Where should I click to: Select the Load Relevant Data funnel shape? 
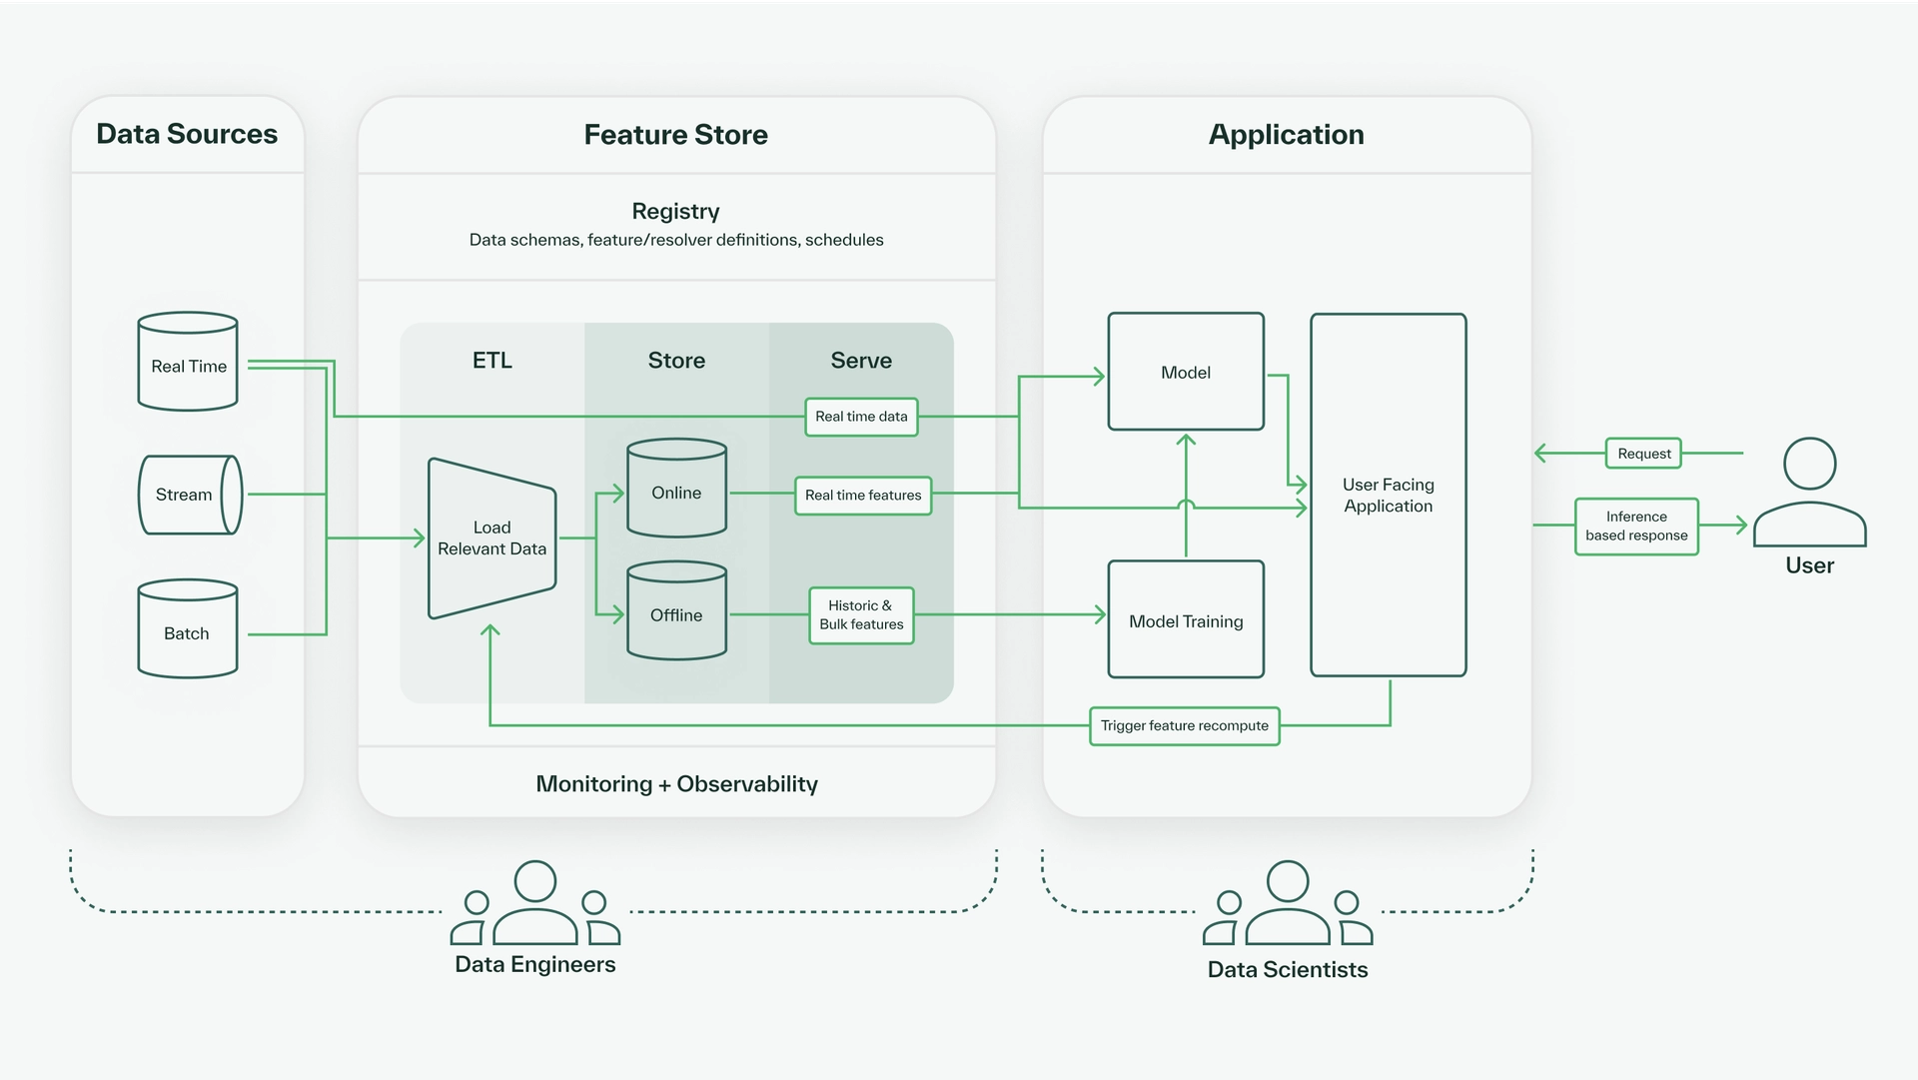(491, 538)
